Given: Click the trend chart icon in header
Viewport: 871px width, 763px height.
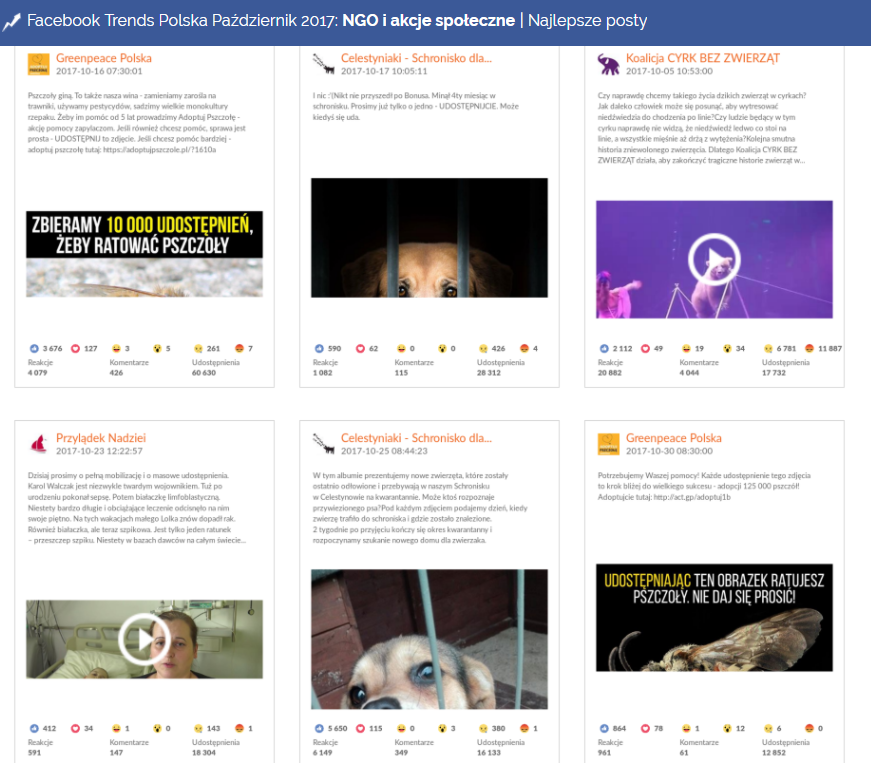Looking at the screenshot, I should (12, 21).
